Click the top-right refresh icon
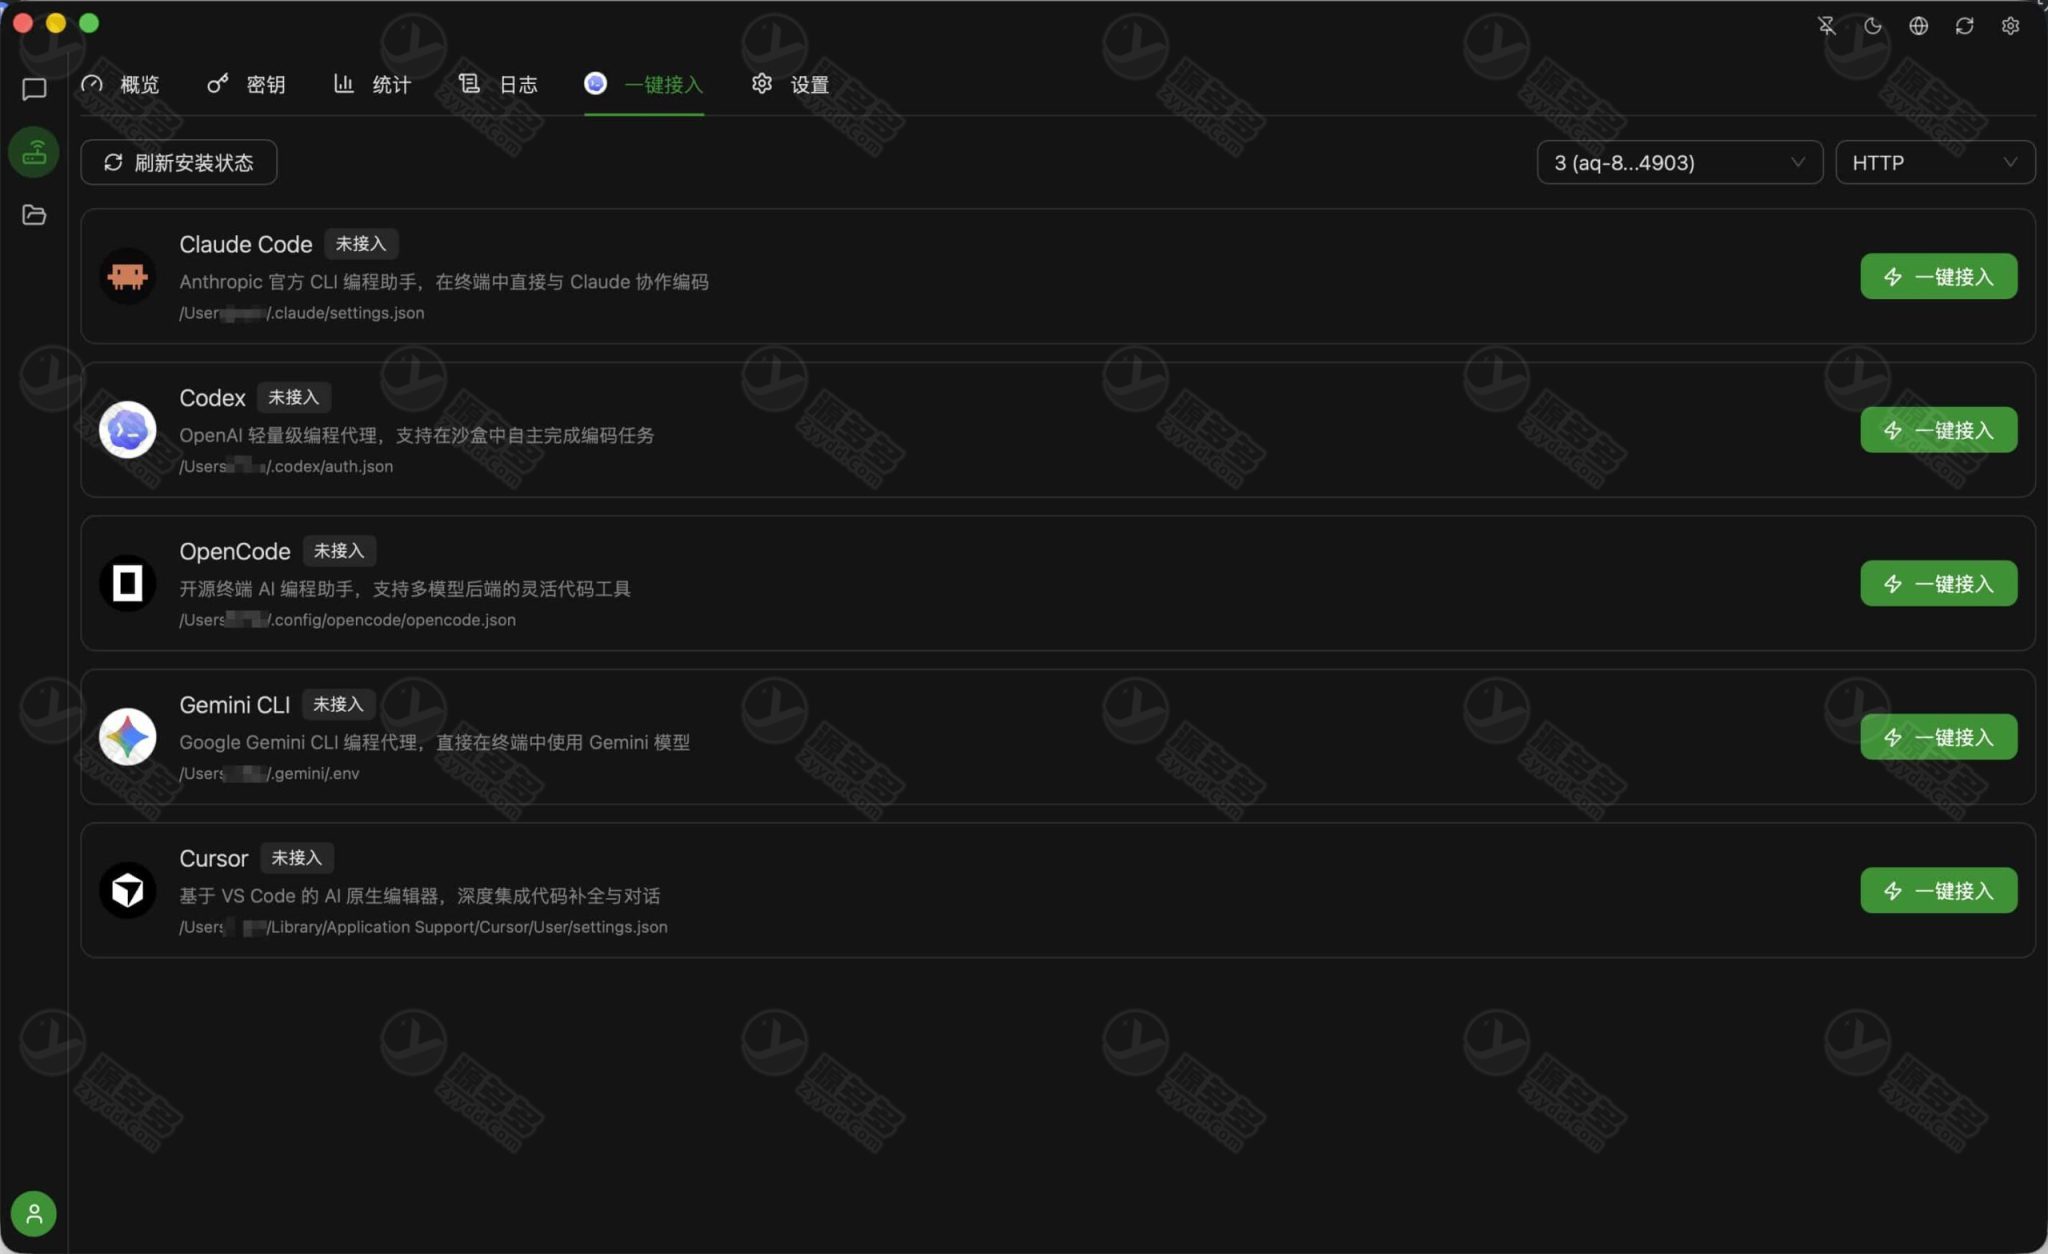The height and width of the screenshot is (1254, 2048). pyautogui.click(x=1964, y=26)
